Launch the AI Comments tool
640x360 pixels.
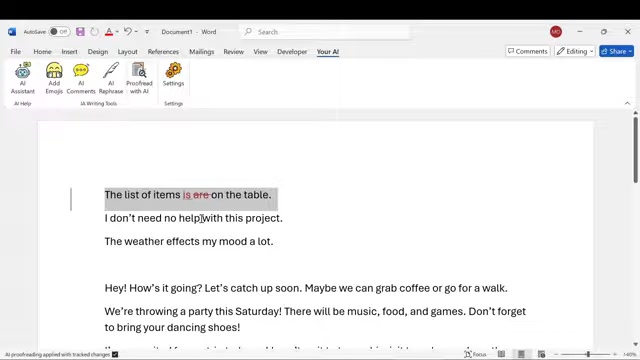pyautogui.click(x=81, y=78)
